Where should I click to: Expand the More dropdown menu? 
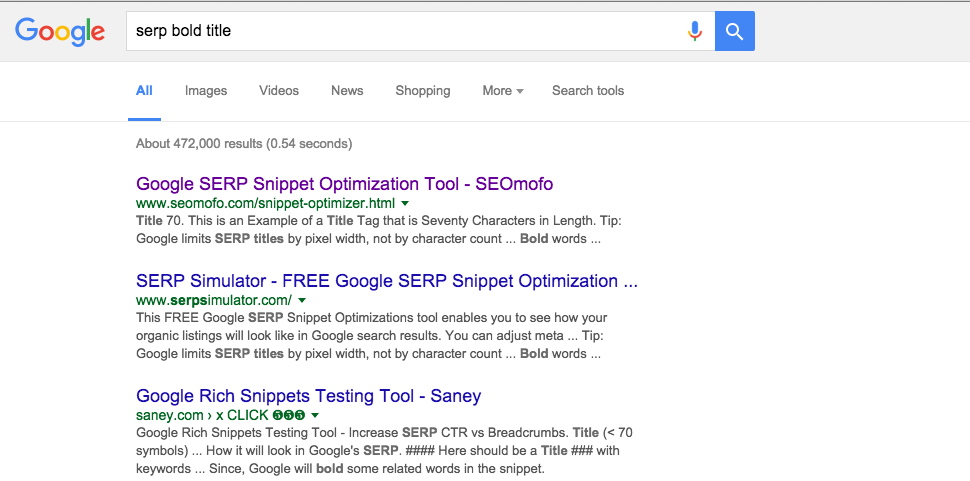(x=503, y=91)
